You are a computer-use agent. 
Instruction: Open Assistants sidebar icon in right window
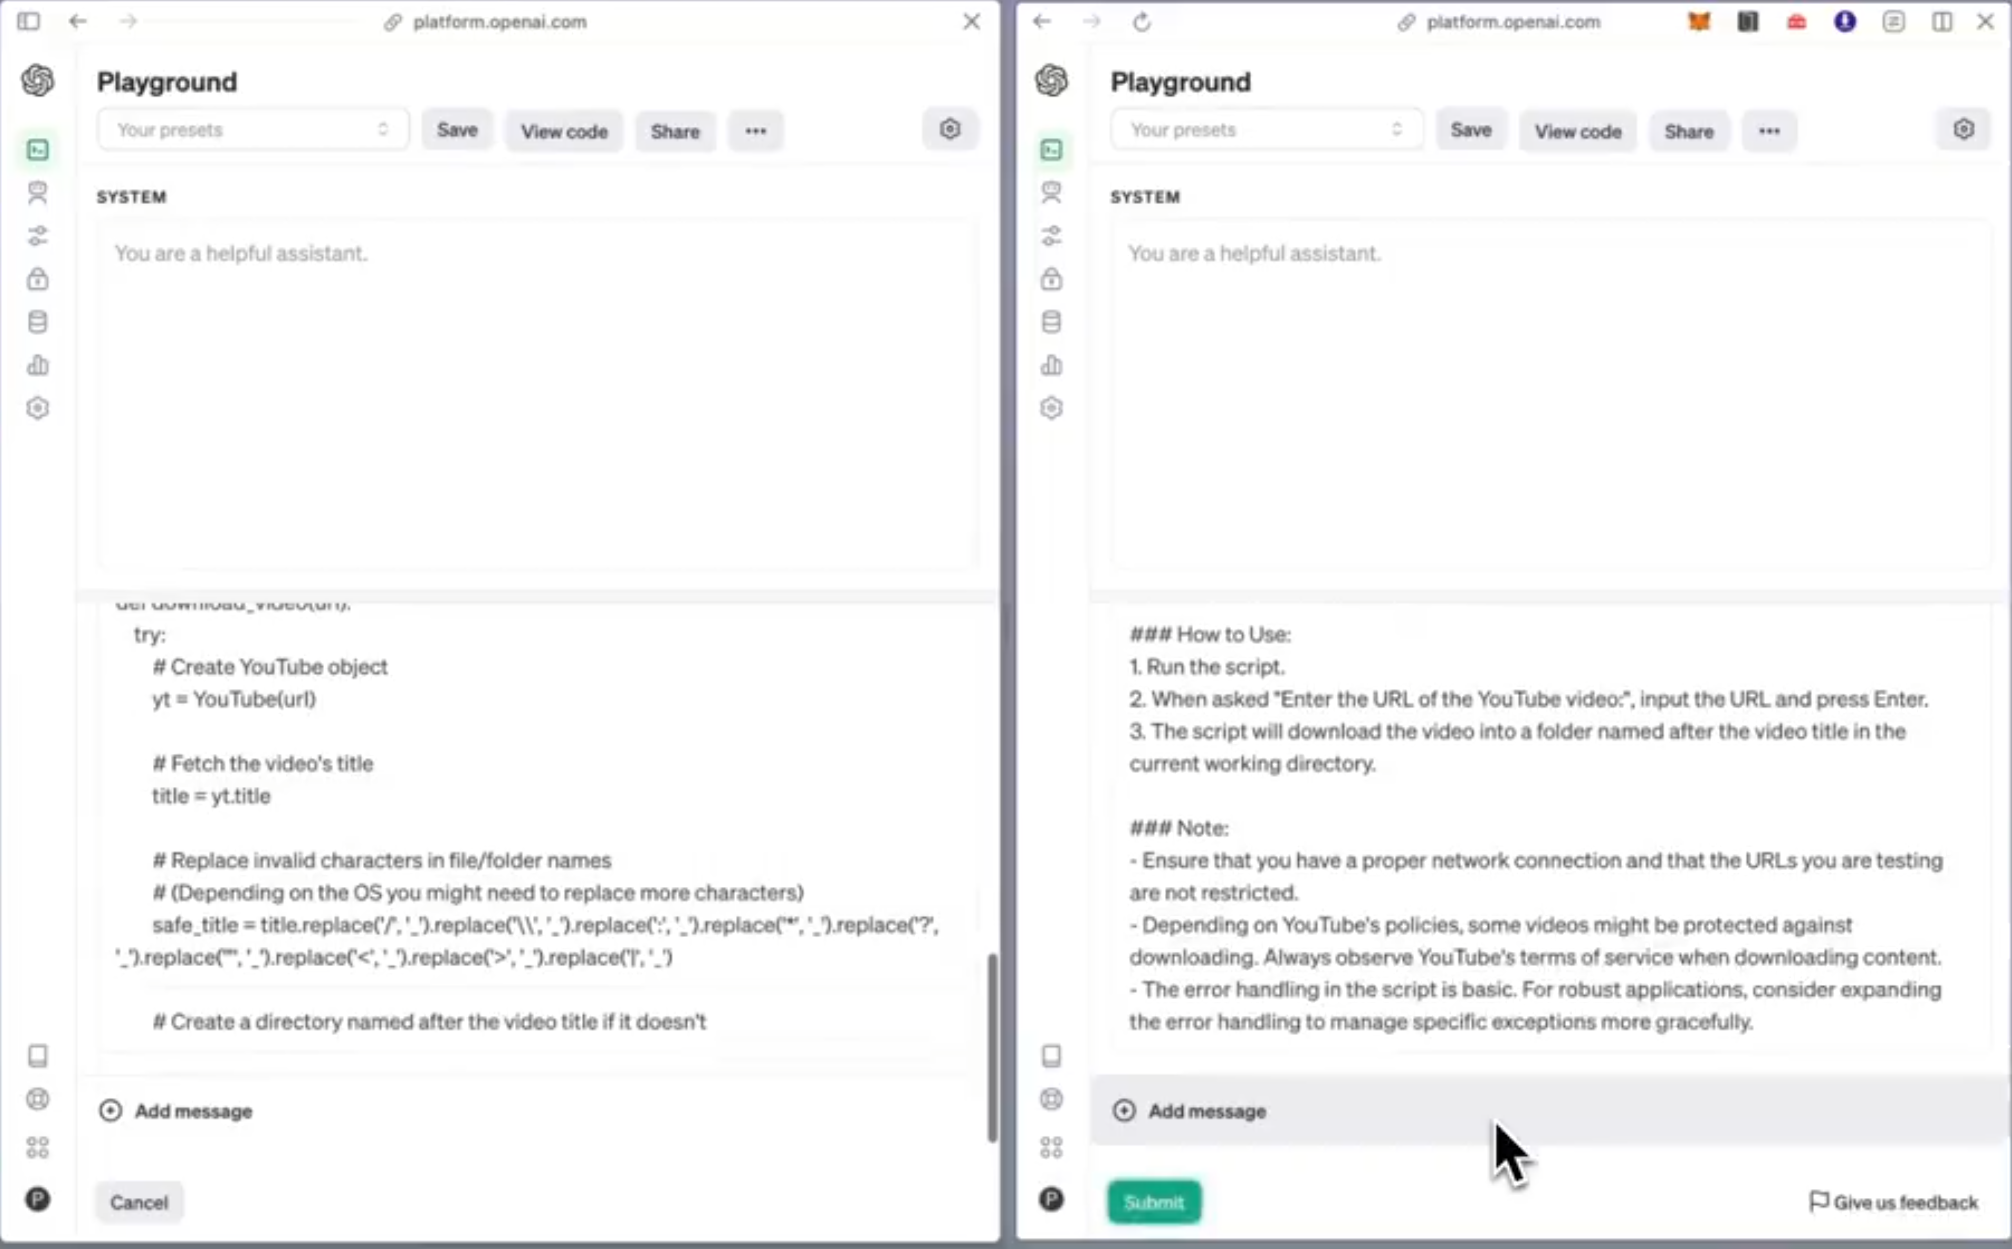click(1052, 192)
